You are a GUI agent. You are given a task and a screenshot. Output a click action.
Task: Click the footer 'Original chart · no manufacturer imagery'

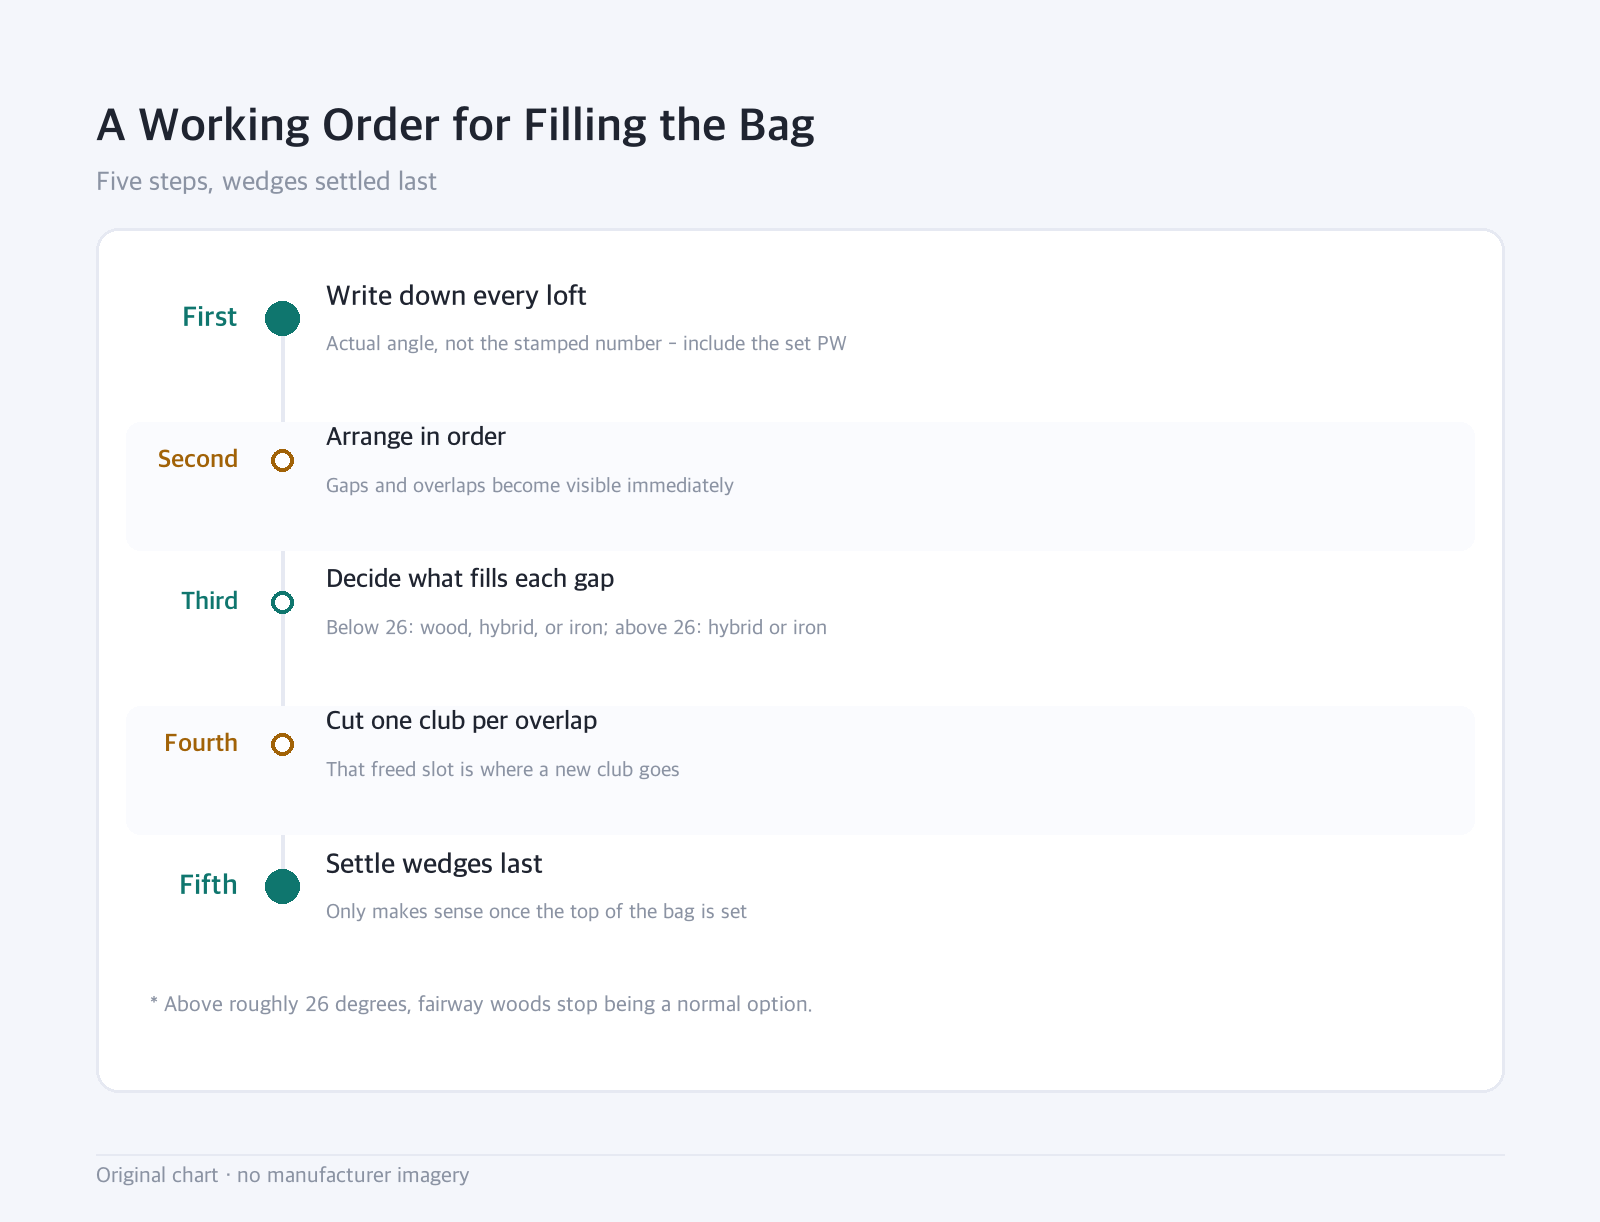click(282, 1175)
